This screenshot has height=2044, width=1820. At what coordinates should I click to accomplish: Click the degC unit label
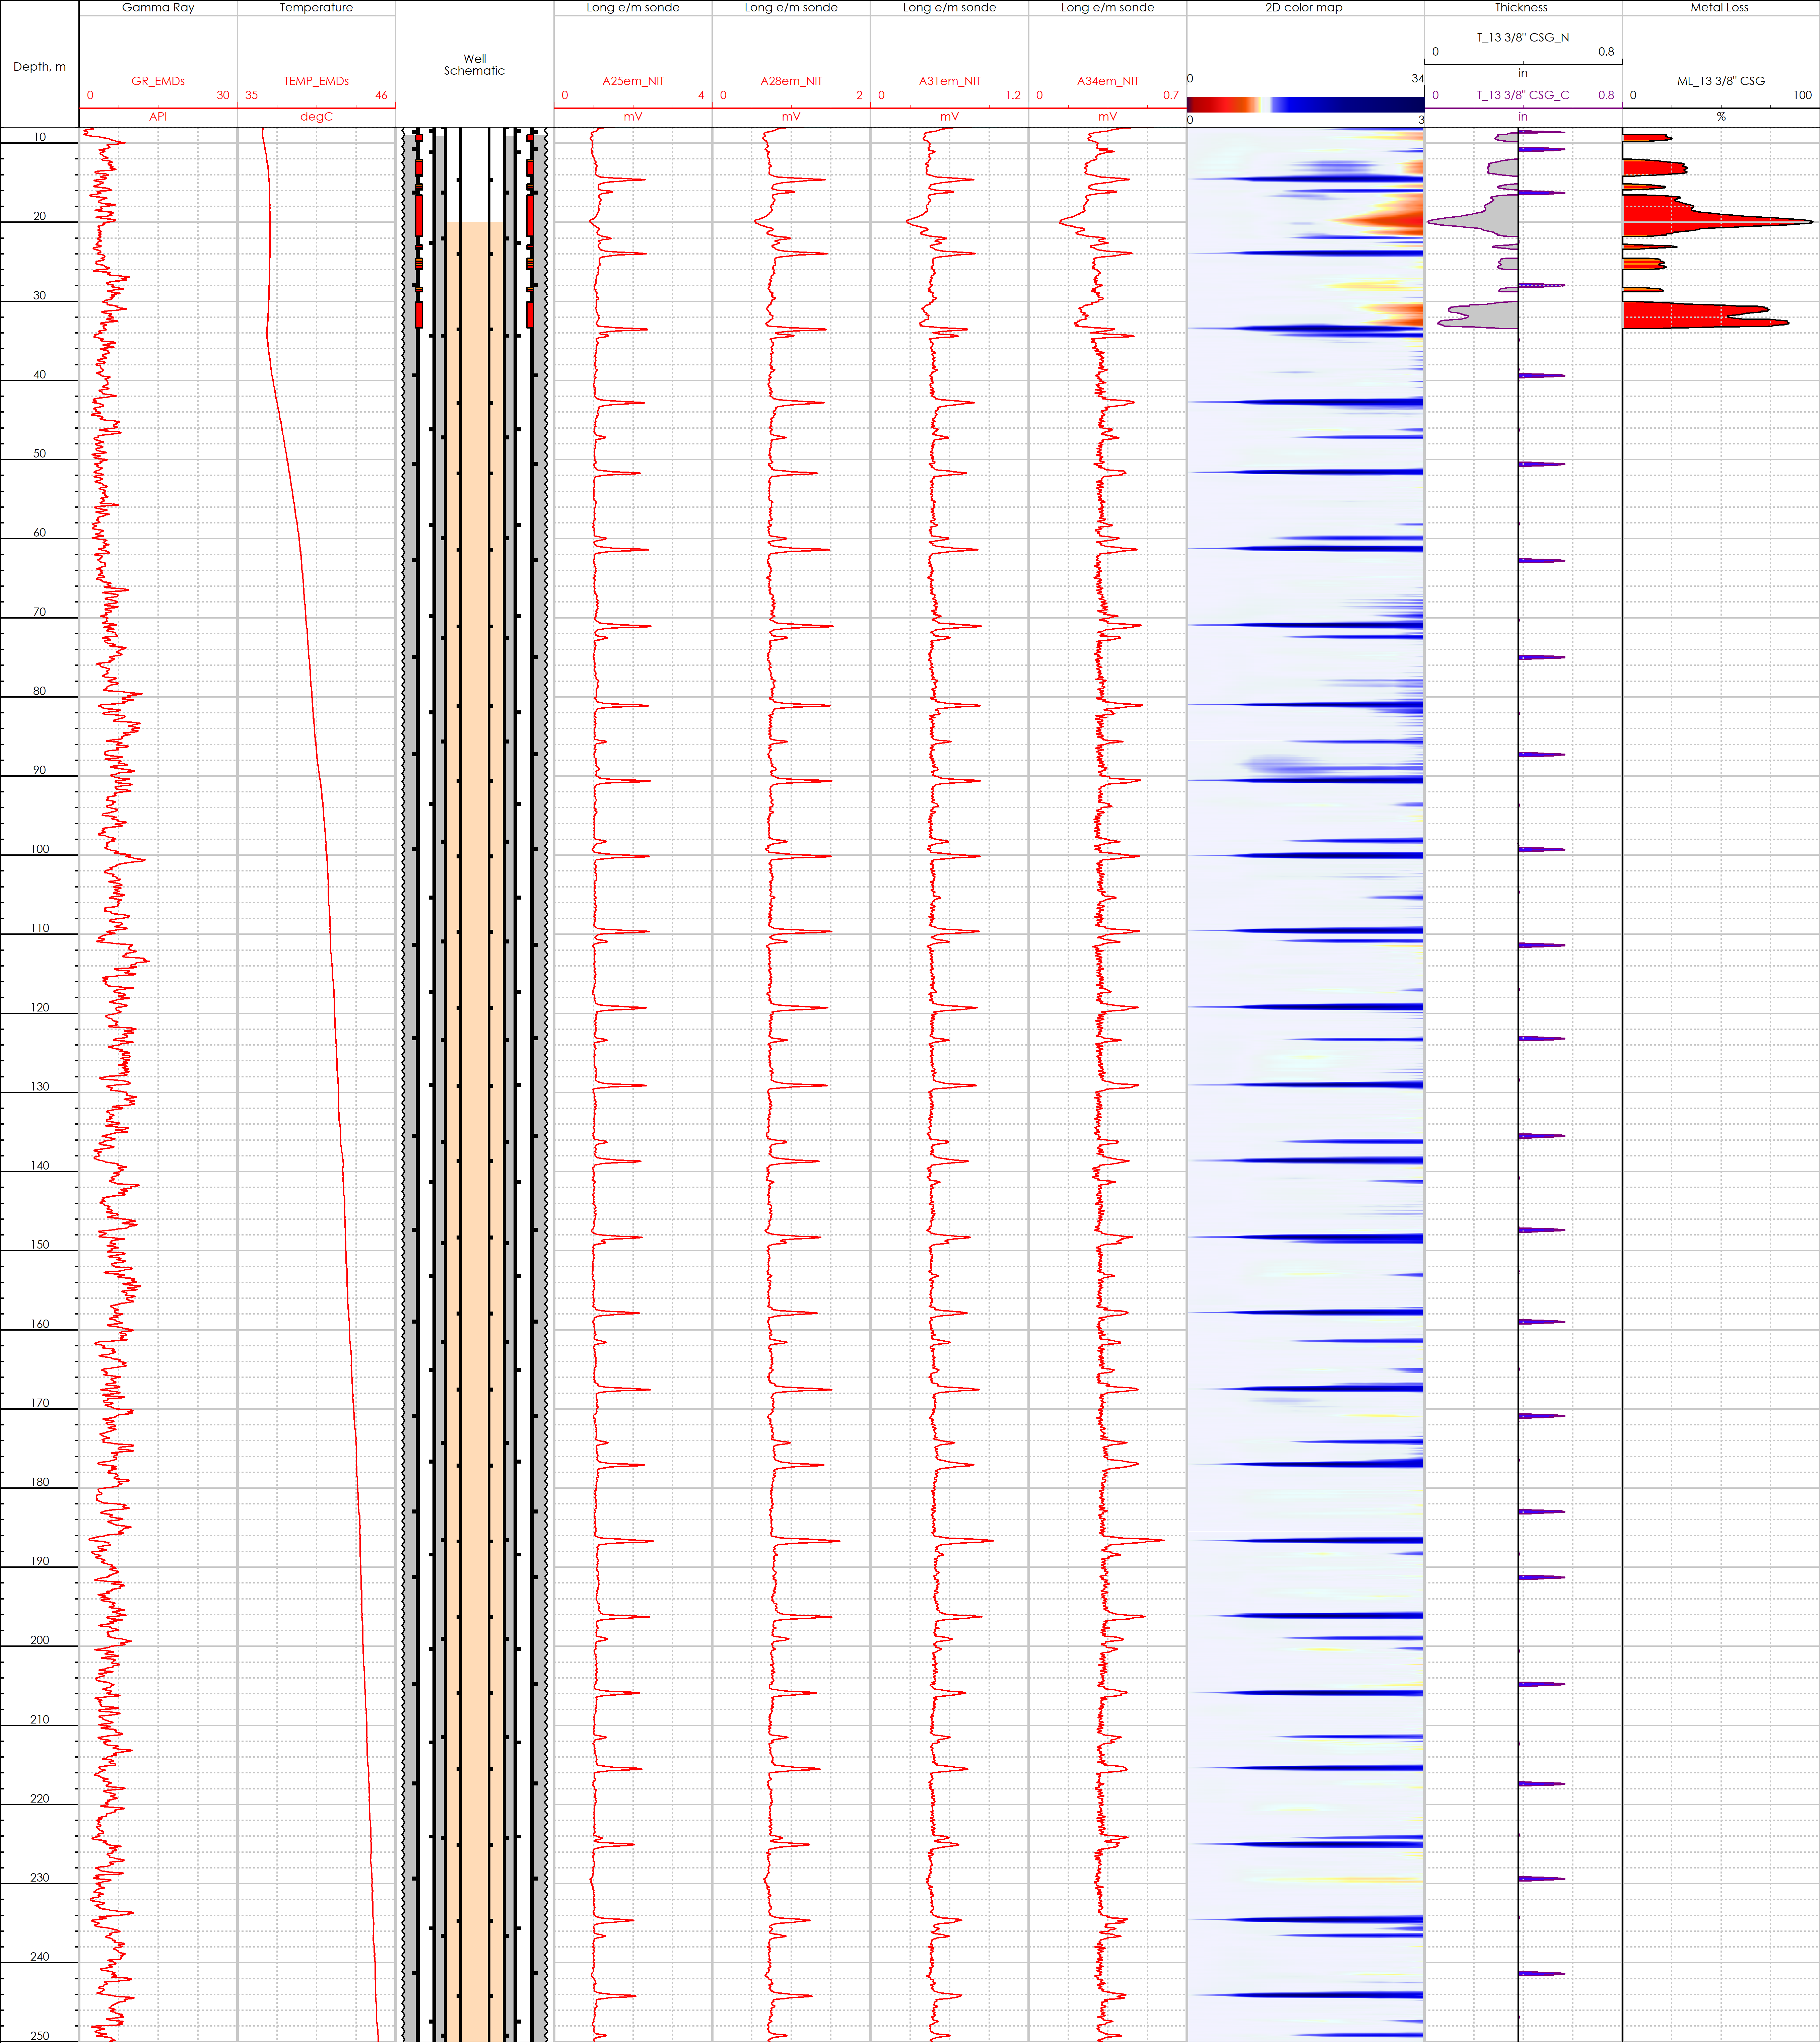(316, 116)
